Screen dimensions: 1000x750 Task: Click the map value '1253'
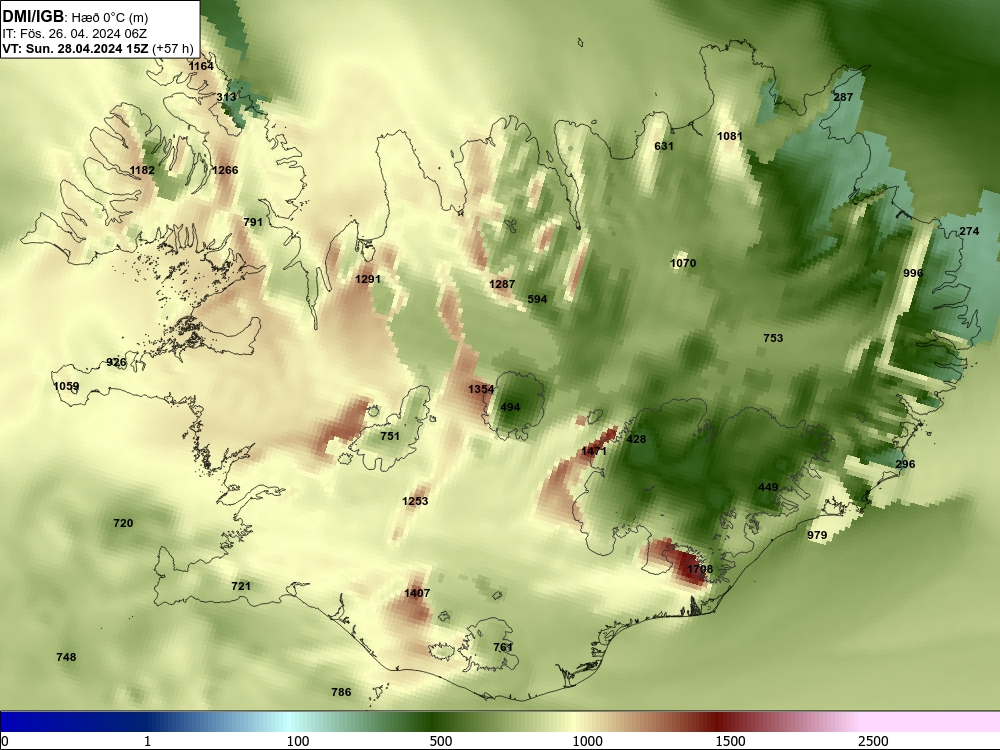pyautogui.click(x=415, y=501)
